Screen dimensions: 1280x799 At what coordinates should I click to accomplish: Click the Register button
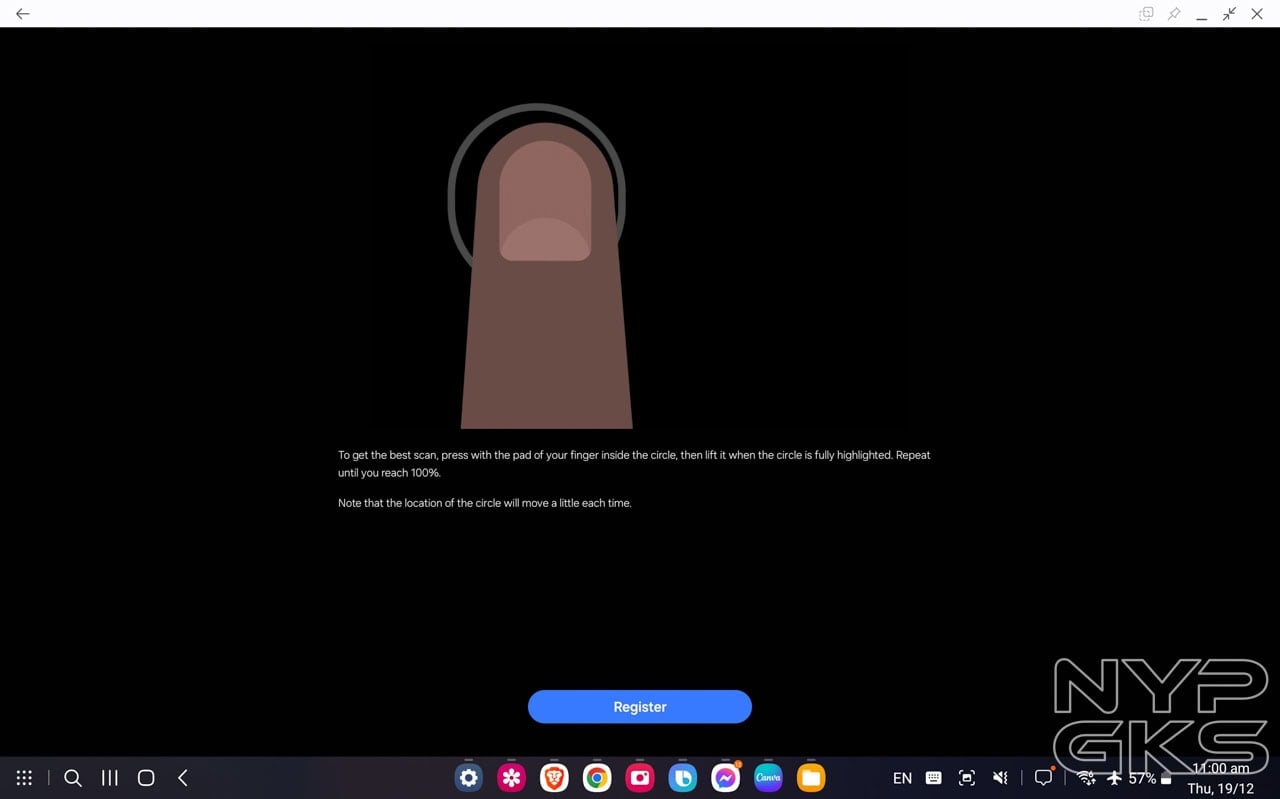(x=639, y=707)
